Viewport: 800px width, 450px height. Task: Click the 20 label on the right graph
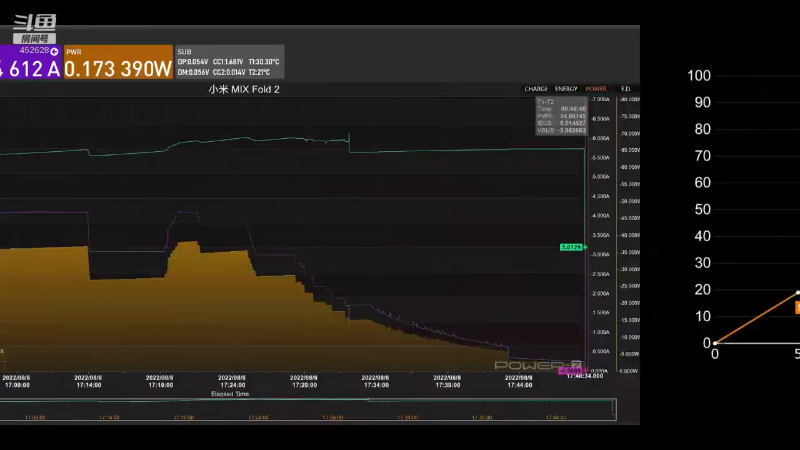[703, 289]
